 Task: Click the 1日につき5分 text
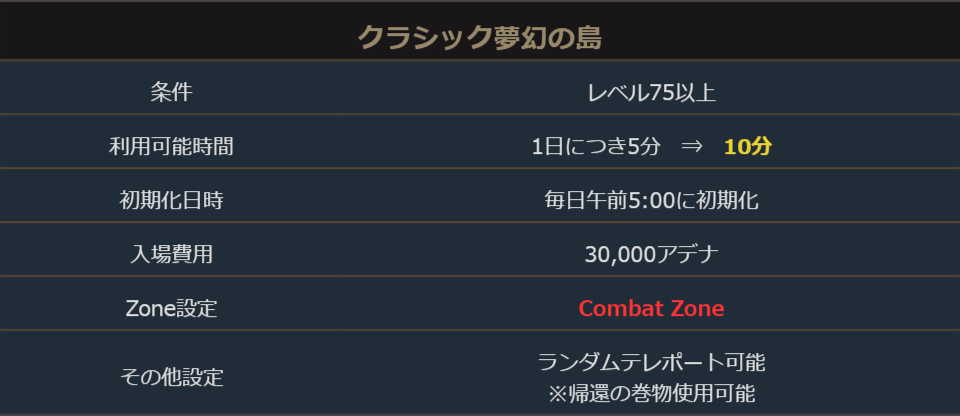596,146
